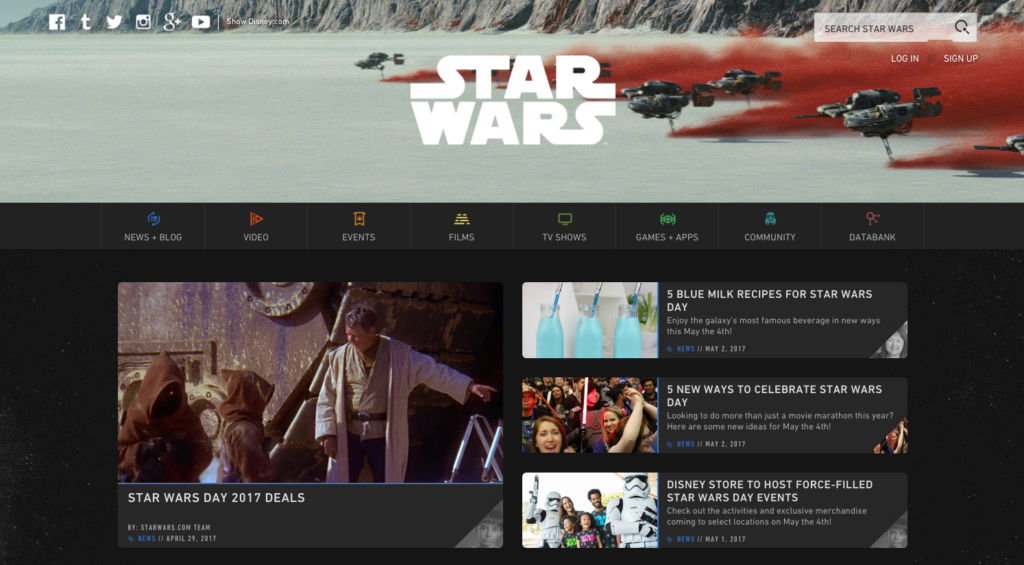Viewport: 1024px width, 565px height.
Task: Open the COMMUNITY menu label
Action: pyautogui.click(x=770, y=238)
